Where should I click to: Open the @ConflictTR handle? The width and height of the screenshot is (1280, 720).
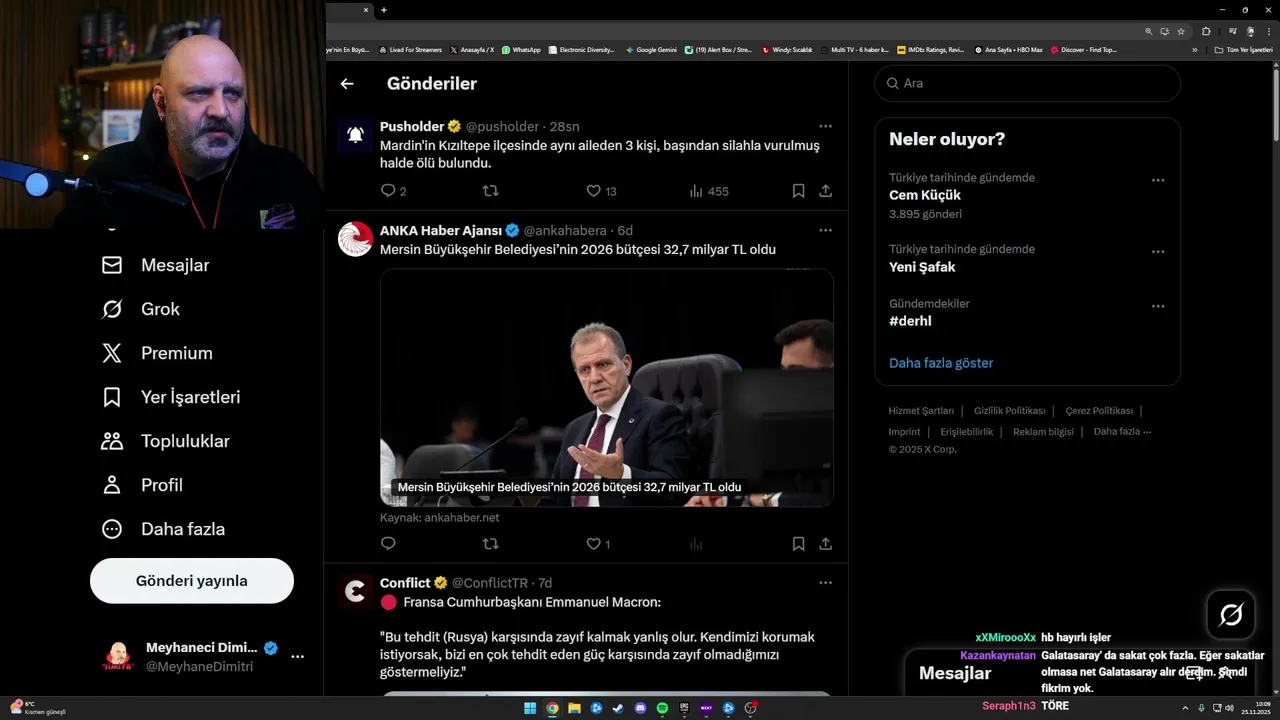point(489,583)
